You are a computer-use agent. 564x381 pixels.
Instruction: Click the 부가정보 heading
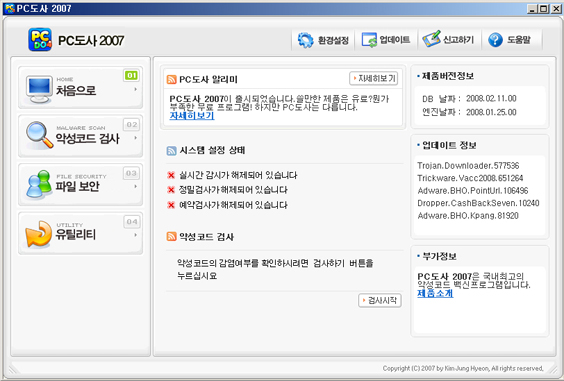[440, 257]
